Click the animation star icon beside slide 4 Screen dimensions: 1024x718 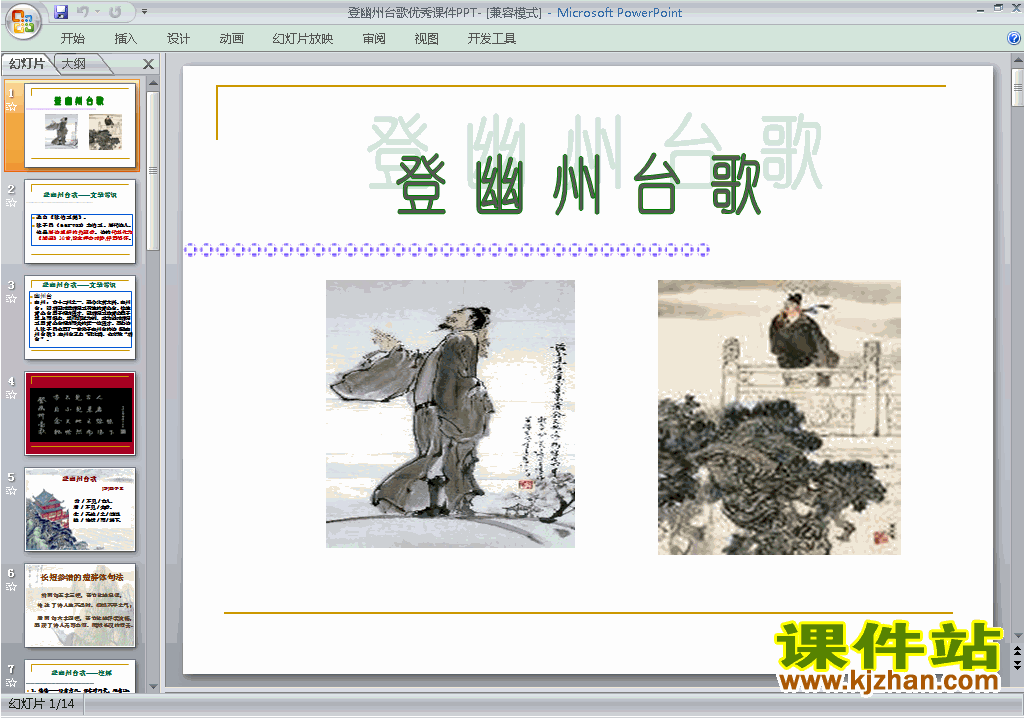tap(11, 395)
